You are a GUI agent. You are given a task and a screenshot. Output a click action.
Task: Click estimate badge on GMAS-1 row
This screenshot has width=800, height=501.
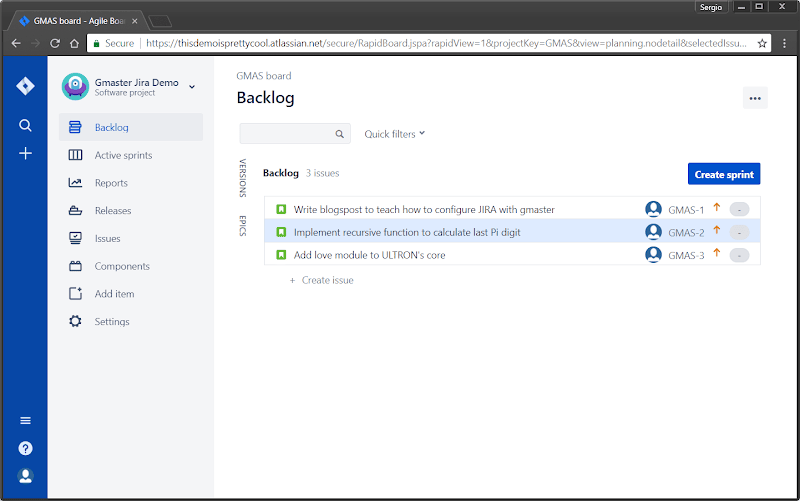739,210
